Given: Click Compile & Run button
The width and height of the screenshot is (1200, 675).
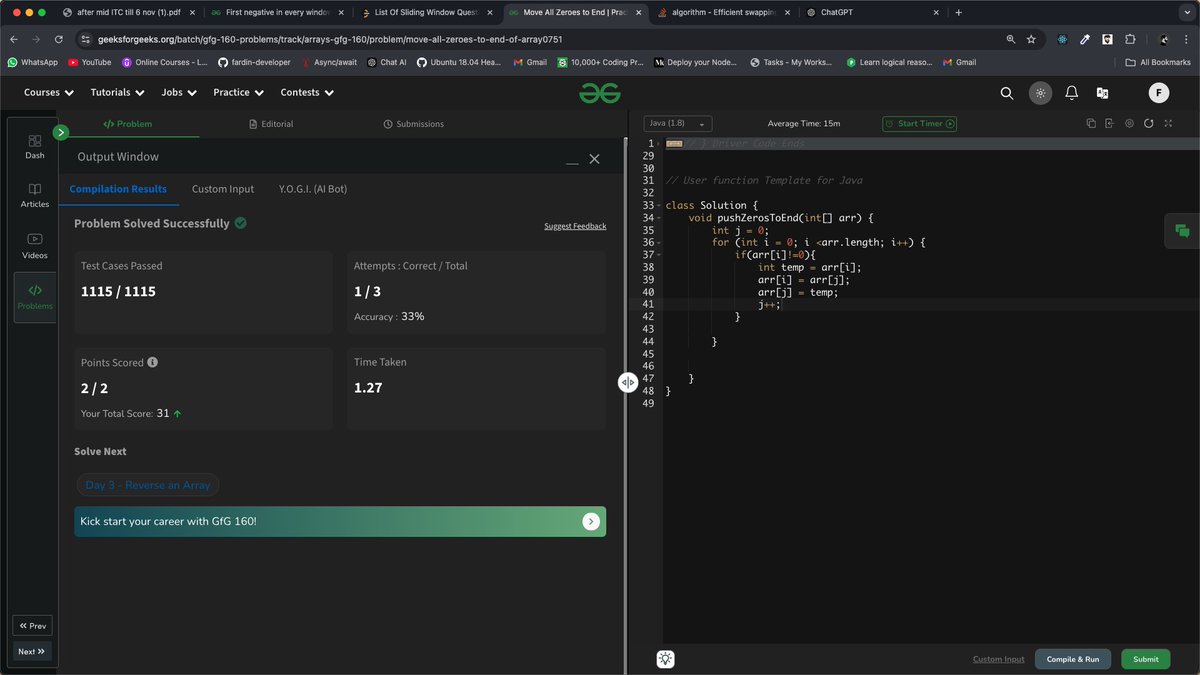Looking at the screenshot, I should point(1073,659).
